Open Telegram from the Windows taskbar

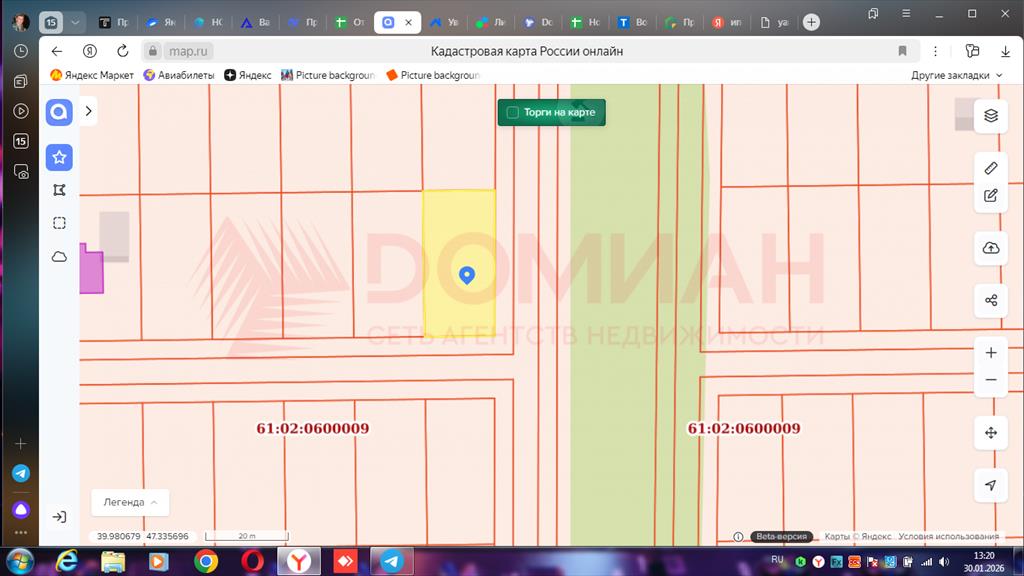392,561
